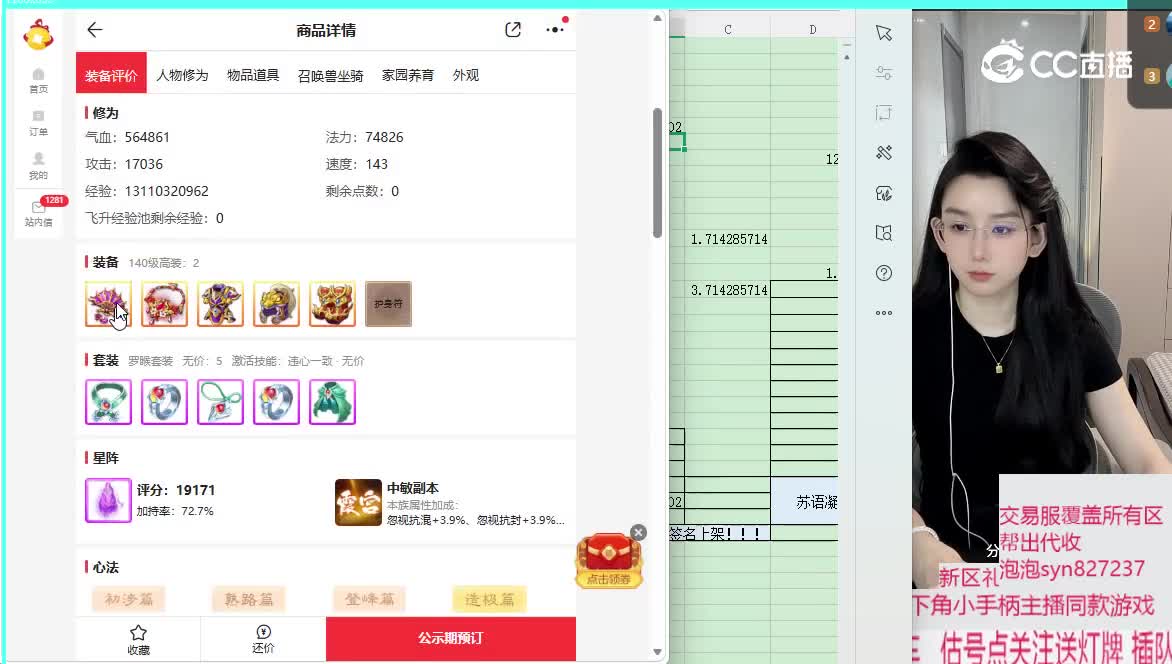Open the three-dots more icon in side toolbar
The height and width of the screenshot is (664, 1172).
(883, 313)
